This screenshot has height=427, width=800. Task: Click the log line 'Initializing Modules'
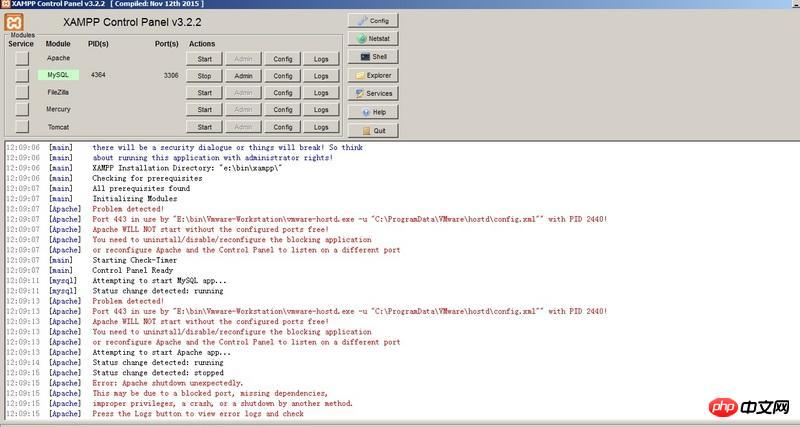tap(135, 199)
